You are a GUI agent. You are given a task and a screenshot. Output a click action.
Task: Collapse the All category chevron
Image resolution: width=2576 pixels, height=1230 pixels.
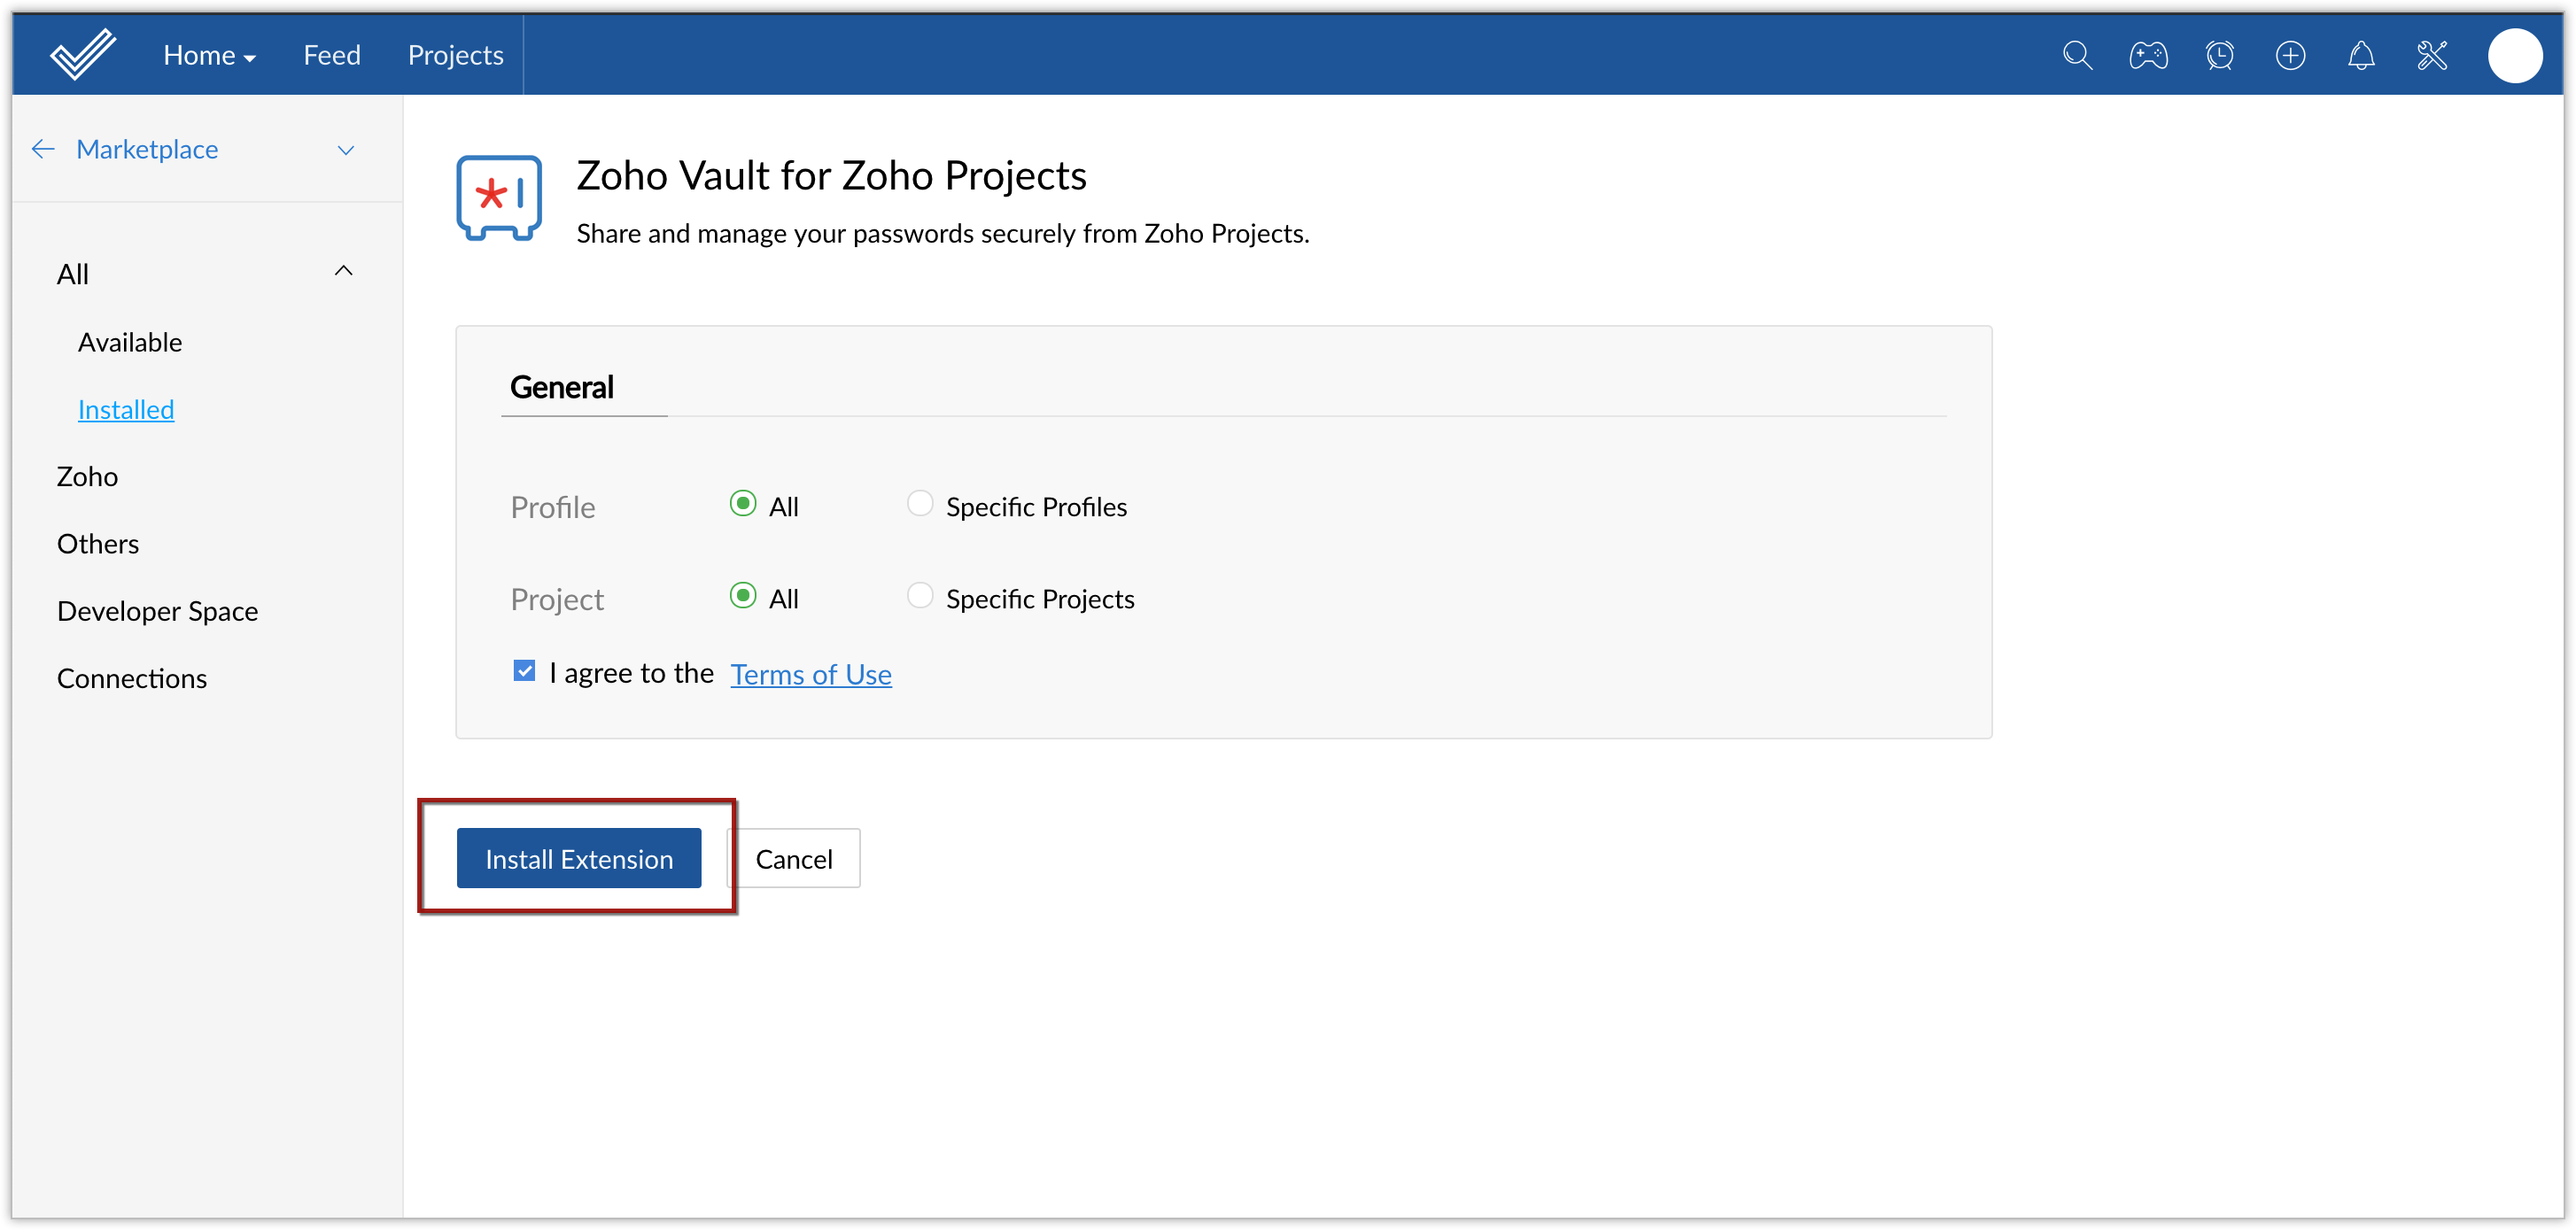[x=343, y=271]
